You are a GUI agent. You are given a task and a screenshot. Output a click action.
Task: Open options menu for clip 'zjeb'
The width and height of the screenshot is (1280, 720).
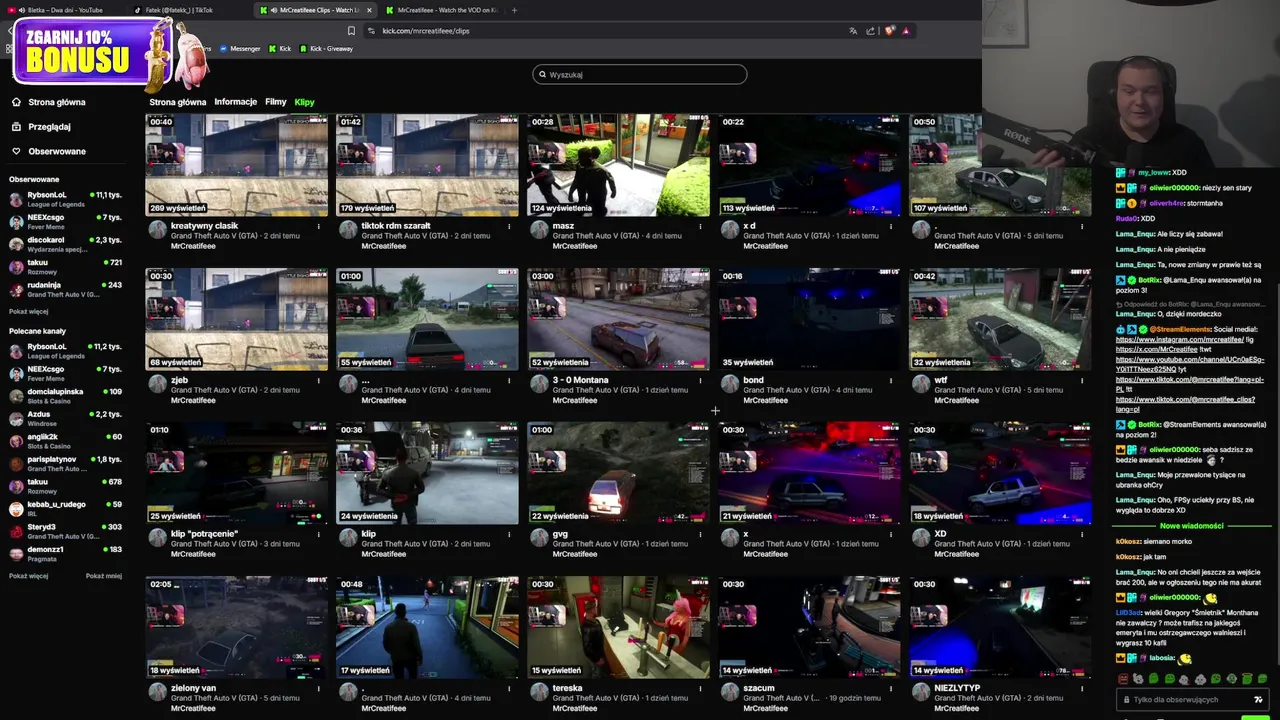(319, 381)
